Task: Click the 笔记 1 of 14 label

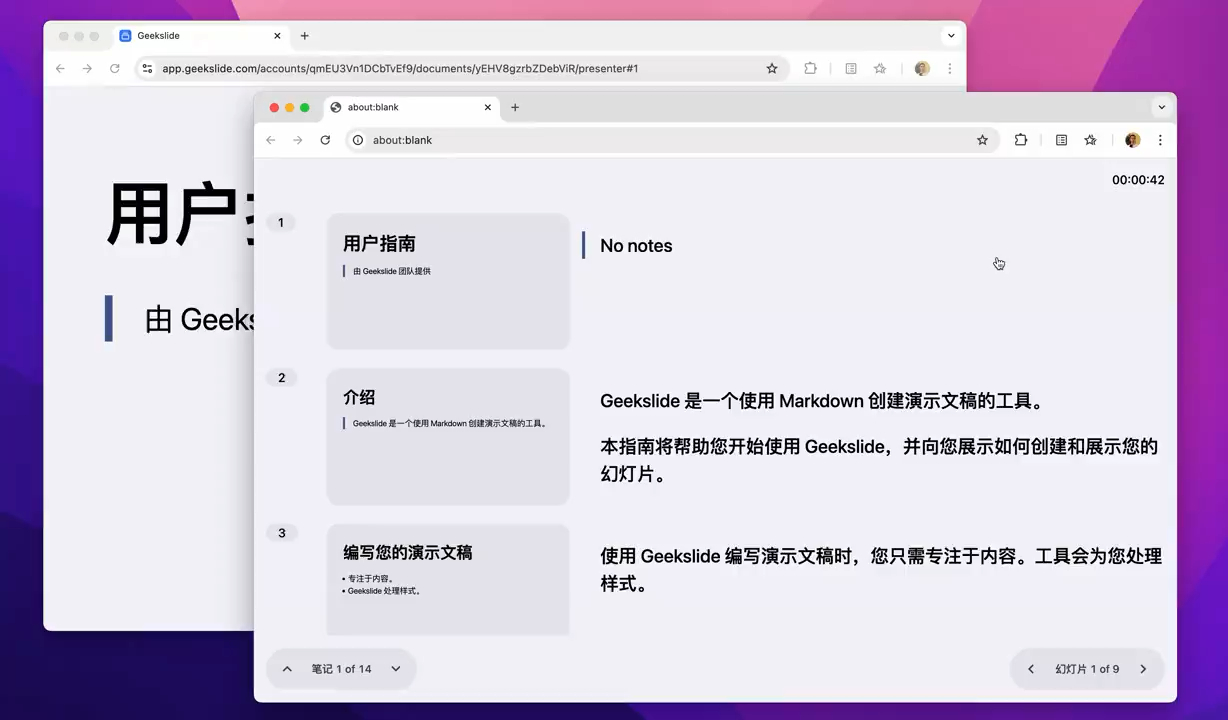Action: [x=341, y=669]
